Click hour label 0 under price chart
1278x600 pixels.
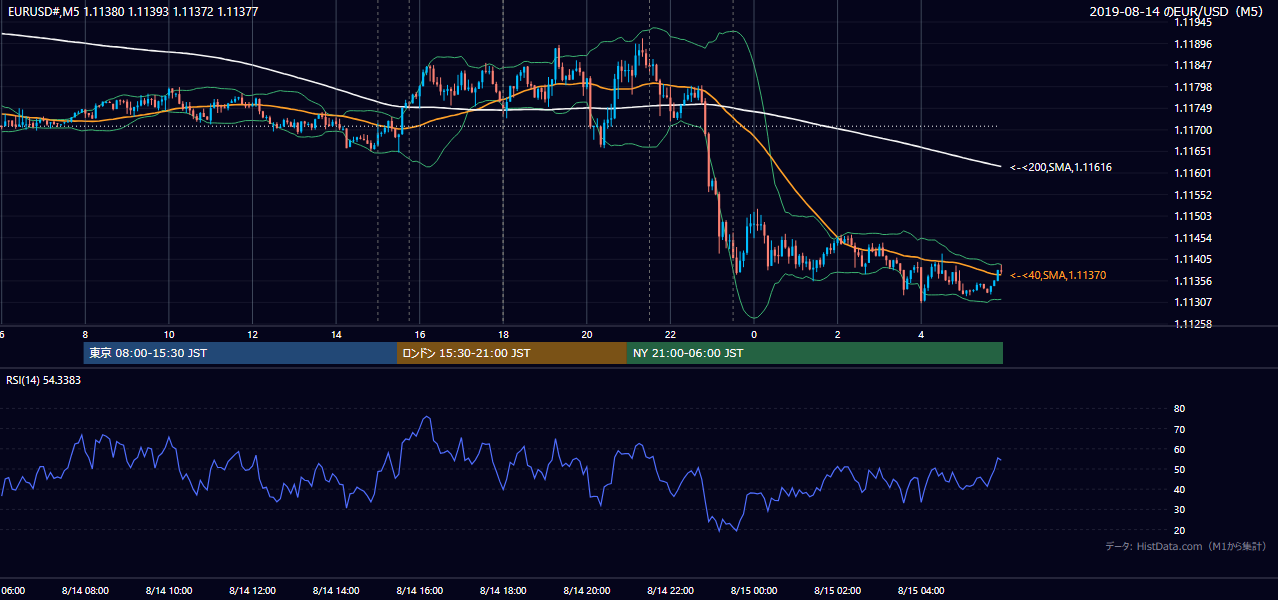[754, 335]
